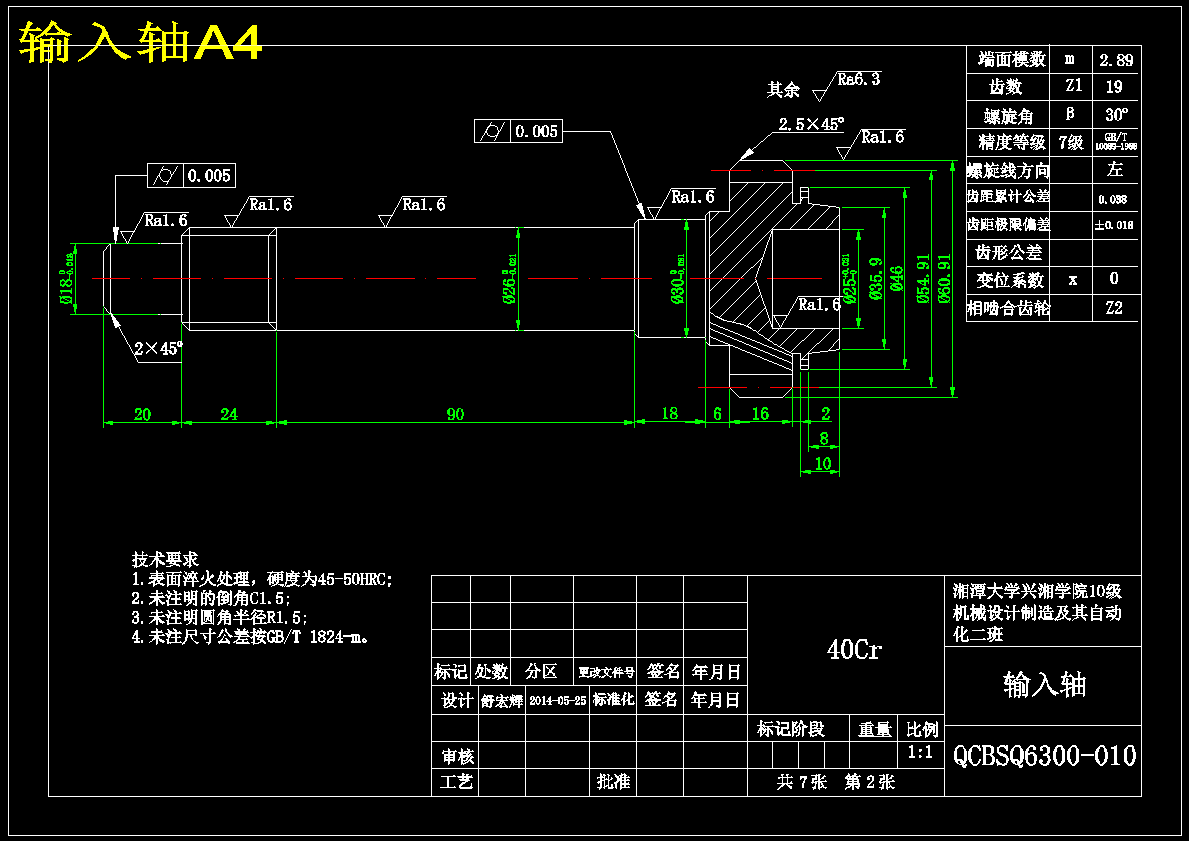Select the 0.038 tolerance value

(x=1112, y=199)
